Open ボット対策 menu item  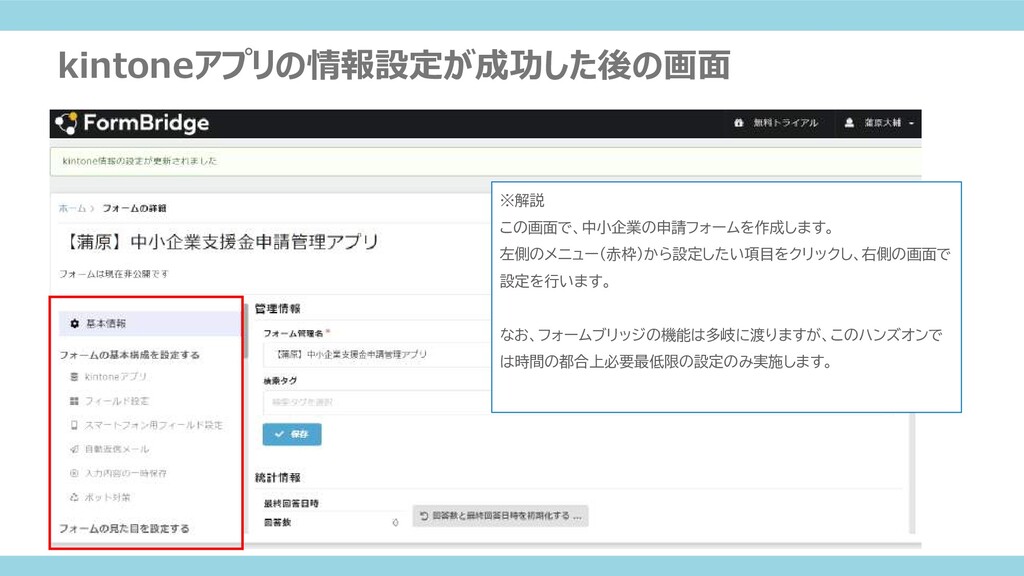108,498
